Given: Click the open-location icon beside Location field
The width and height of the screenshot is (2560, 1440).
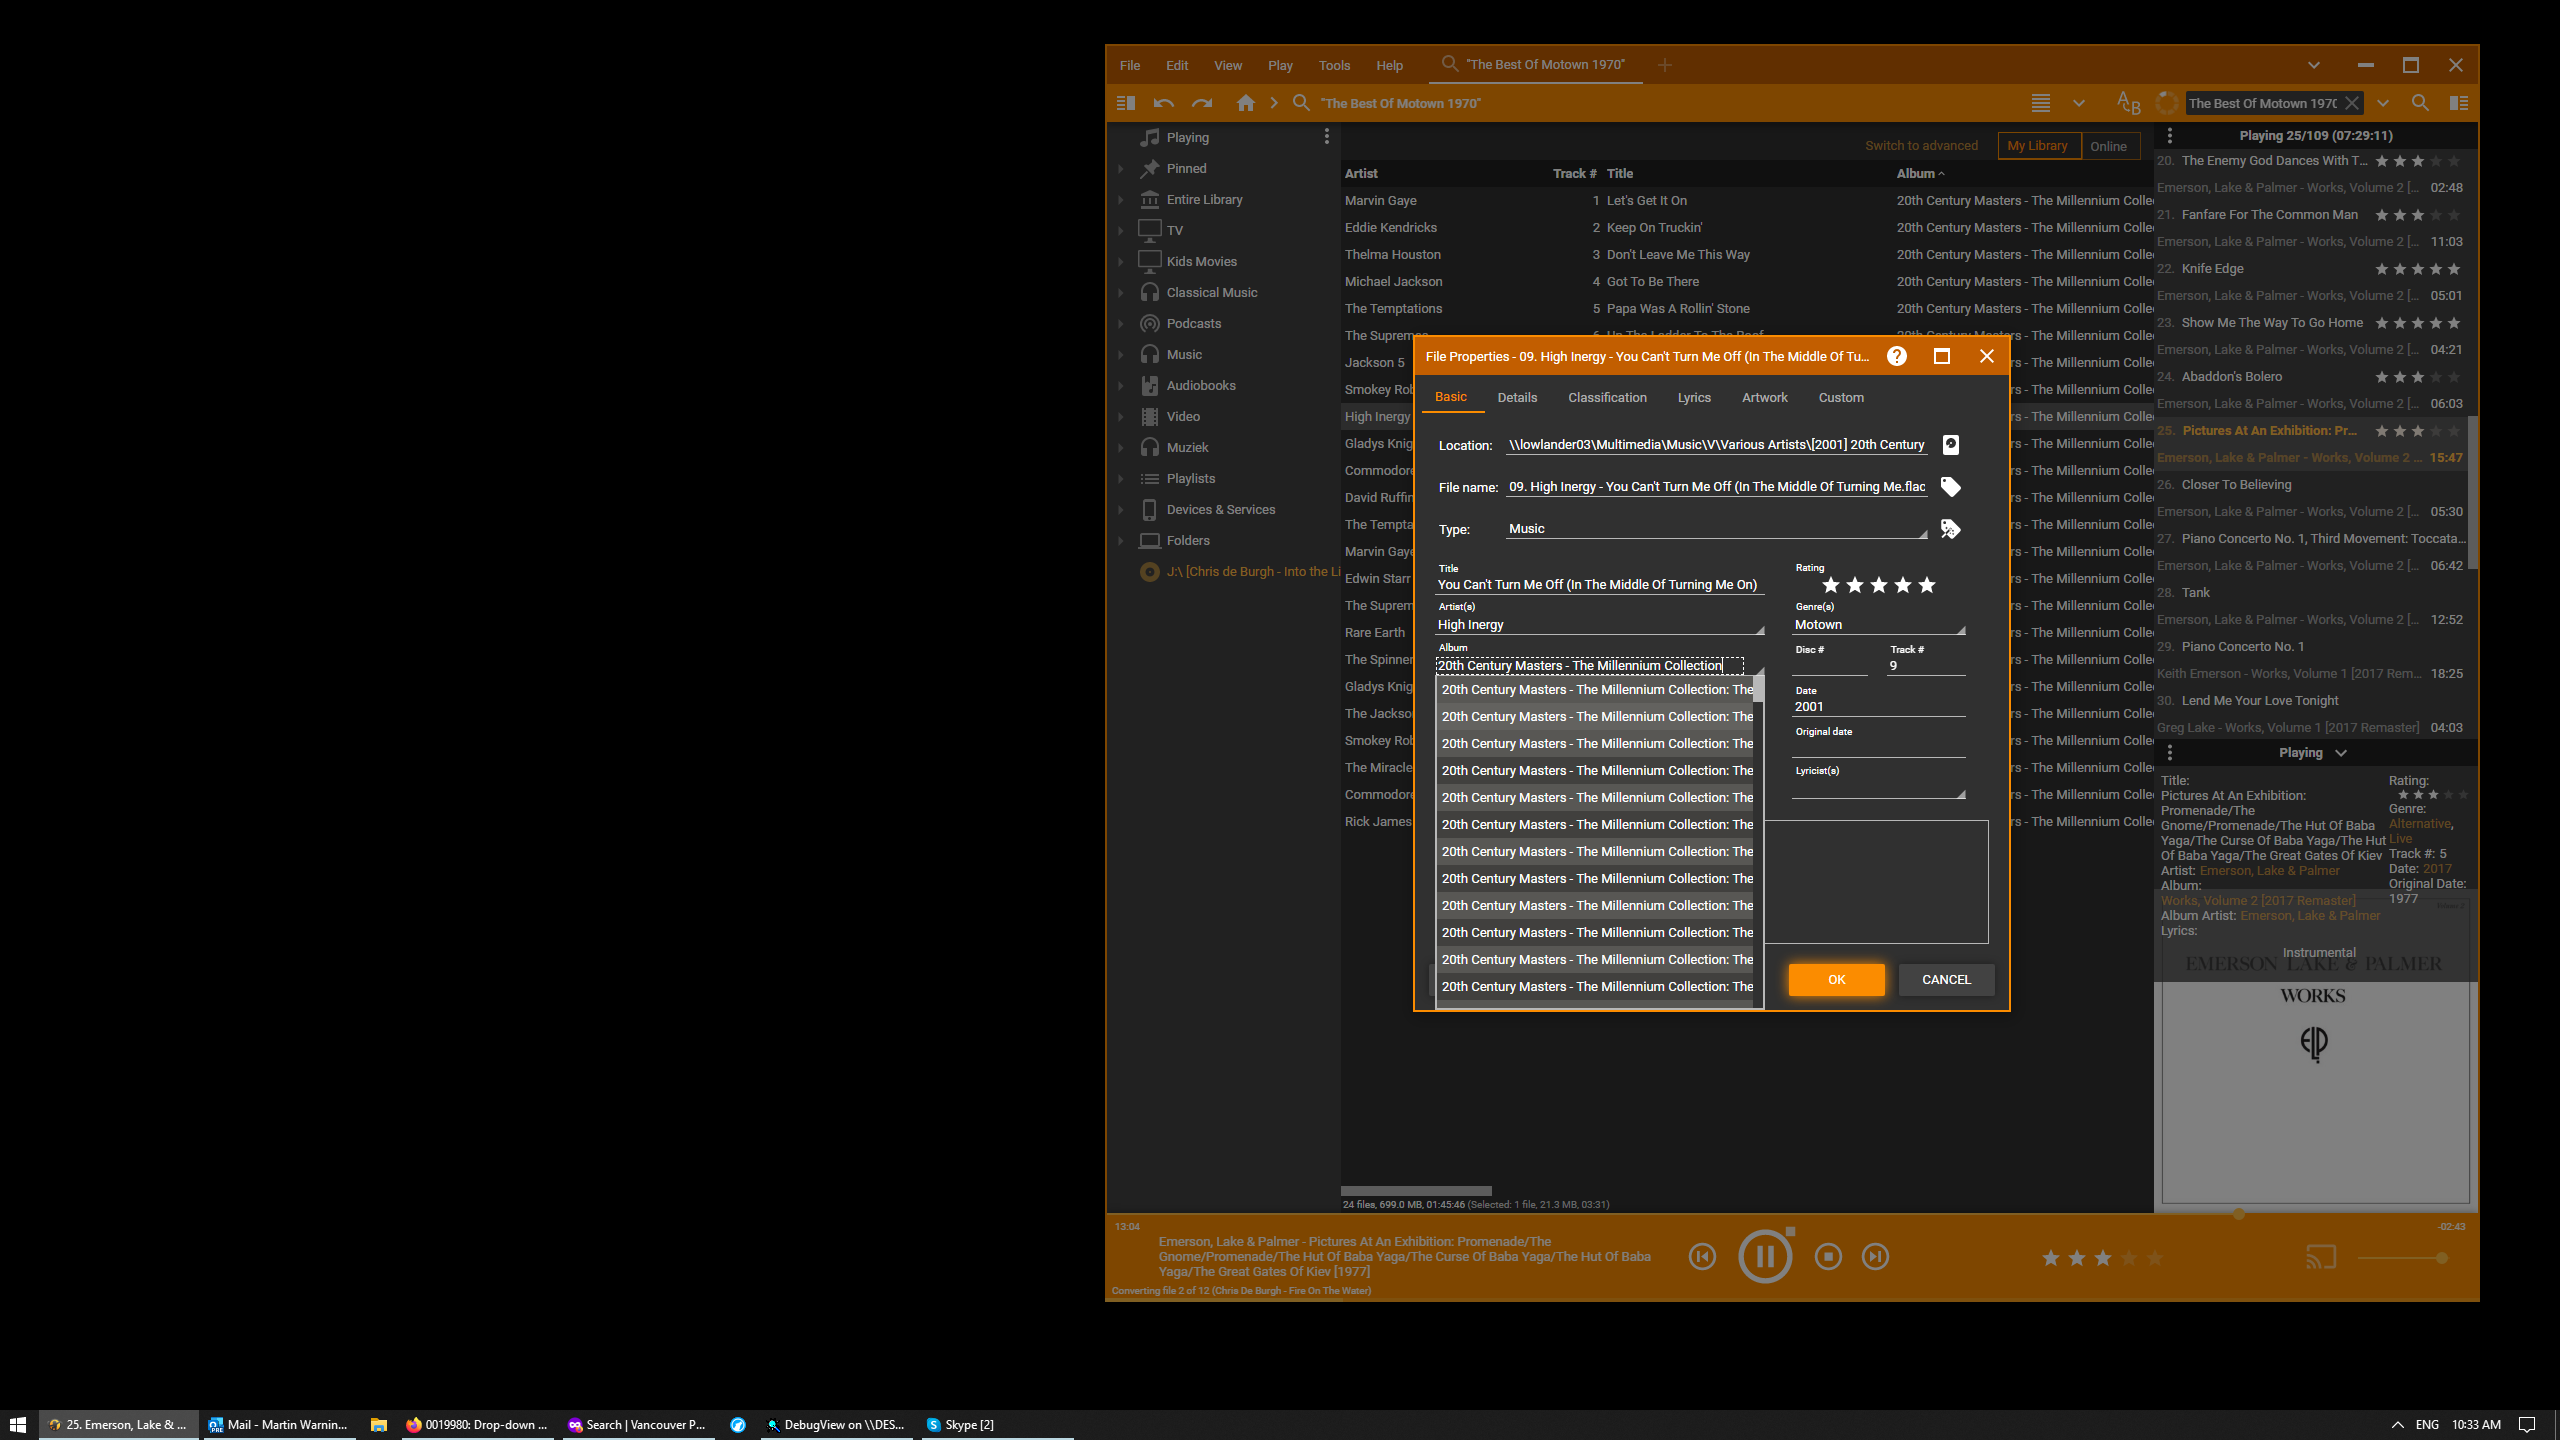Looking at the screenshot, I should pyautogui.click(x=1950, y=445).
